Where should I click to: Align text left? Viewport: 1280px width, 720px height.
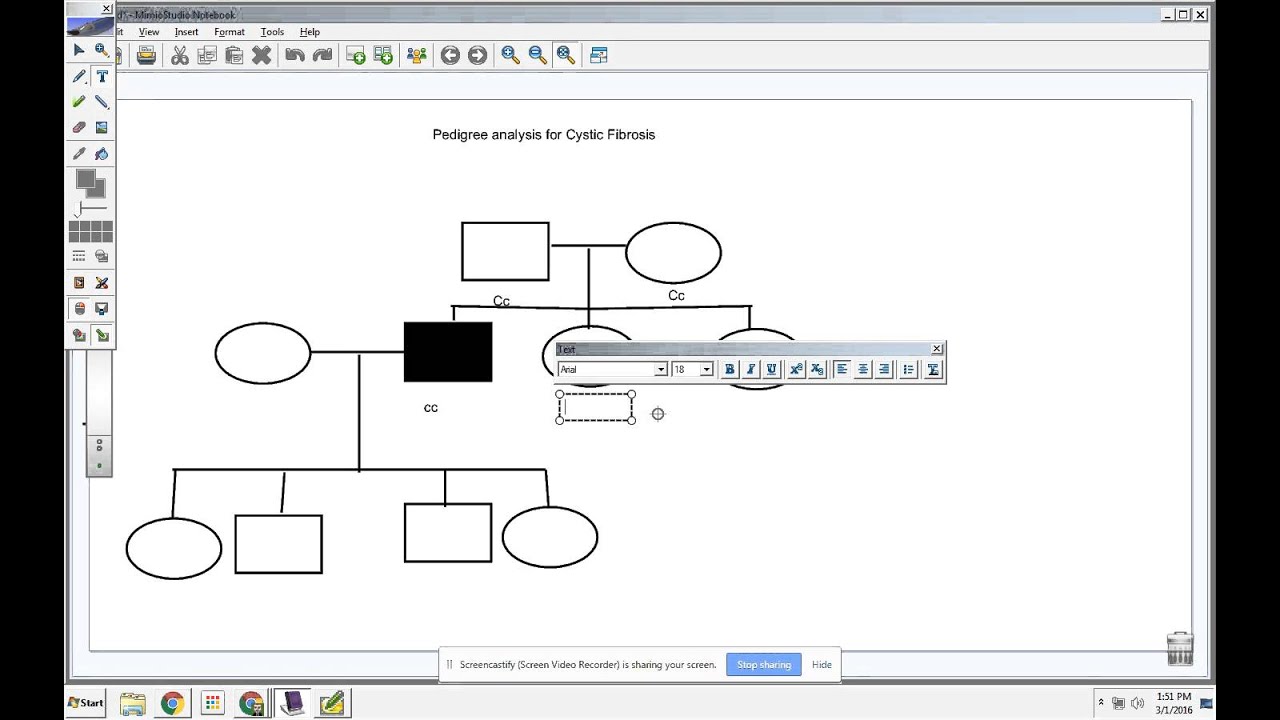pyautogui.click(x=842, y=369)
